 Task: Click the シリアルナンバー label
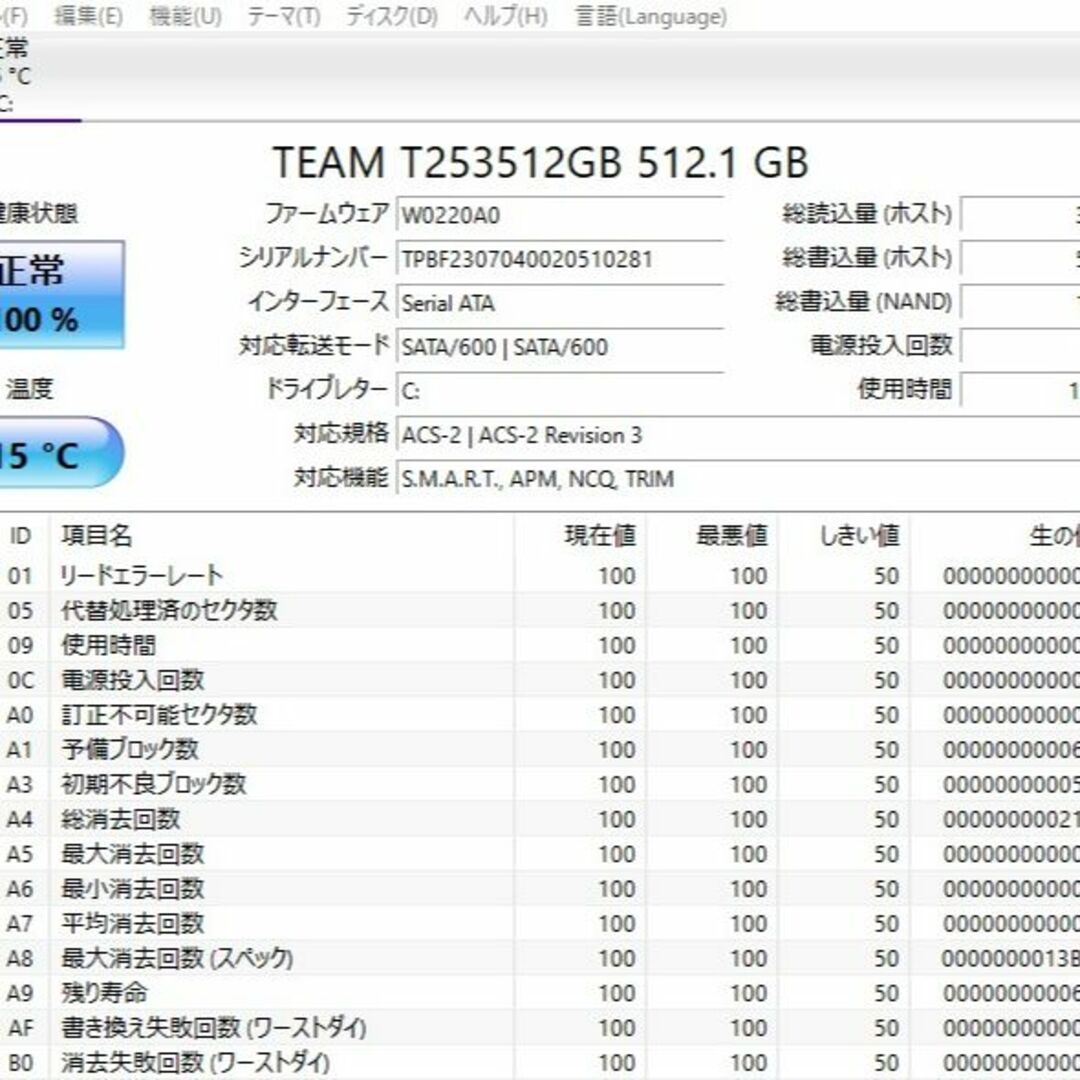coord(313,258)
